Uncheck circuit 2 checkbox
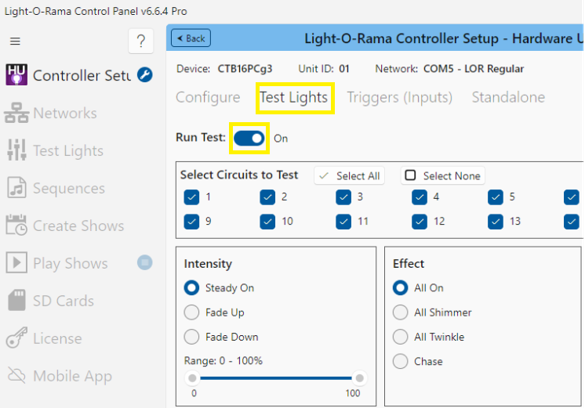585x408 pixels. (x=268, y=197)
